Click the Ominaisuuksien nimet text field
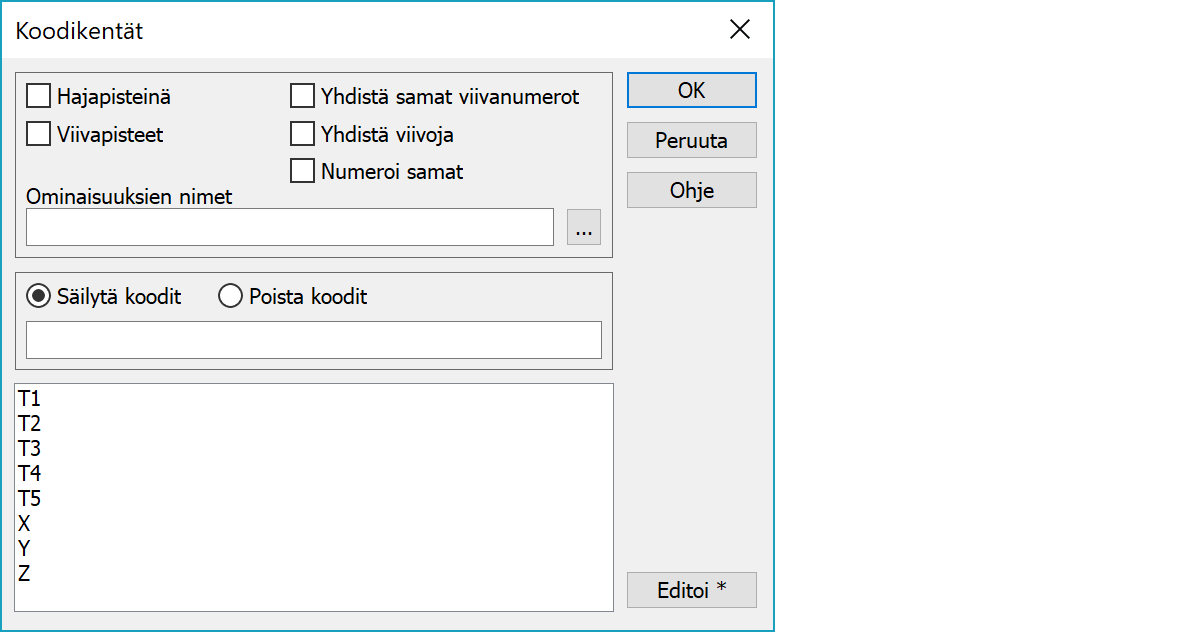The image size is (1200, 632). pos(289,227)
